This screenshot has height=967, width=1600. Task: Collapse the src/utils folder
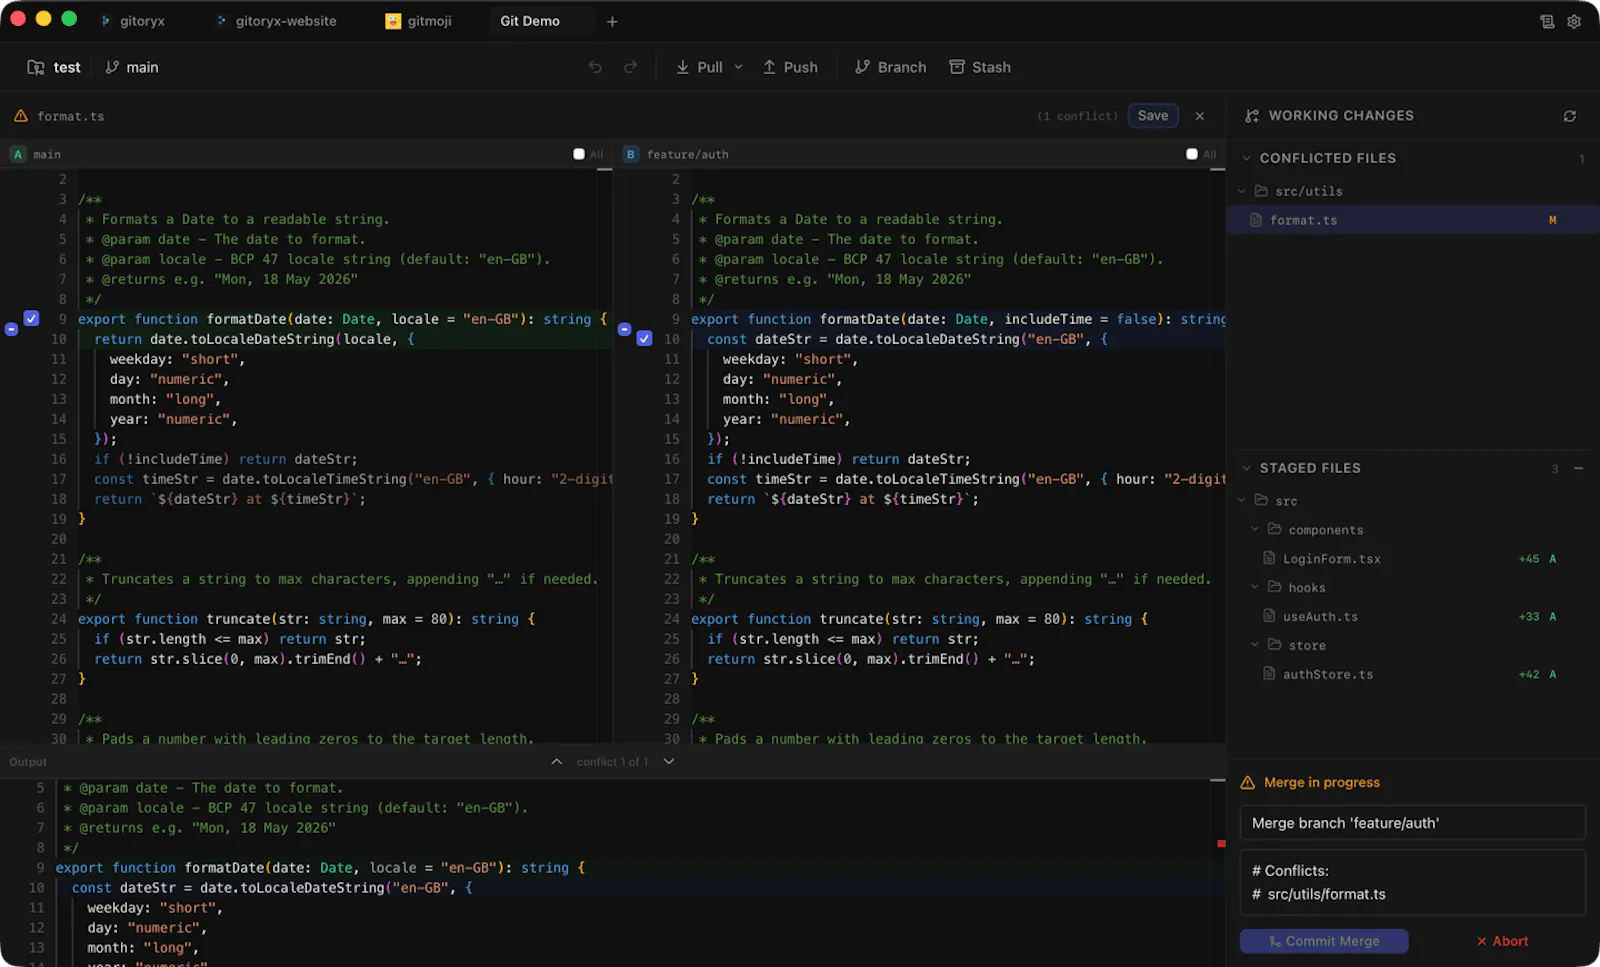[1242, 191]
